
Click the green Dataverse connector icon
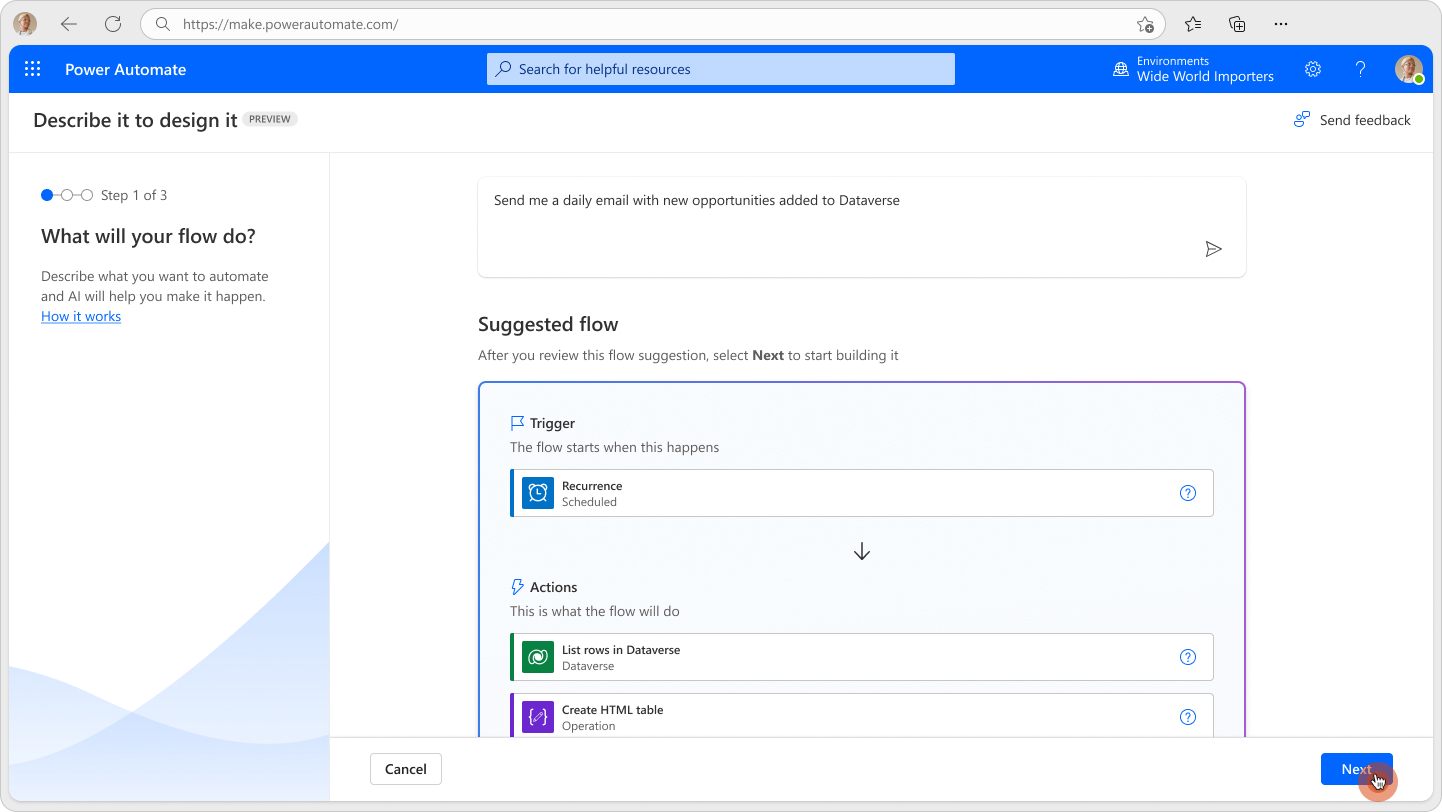pos(538,657)
